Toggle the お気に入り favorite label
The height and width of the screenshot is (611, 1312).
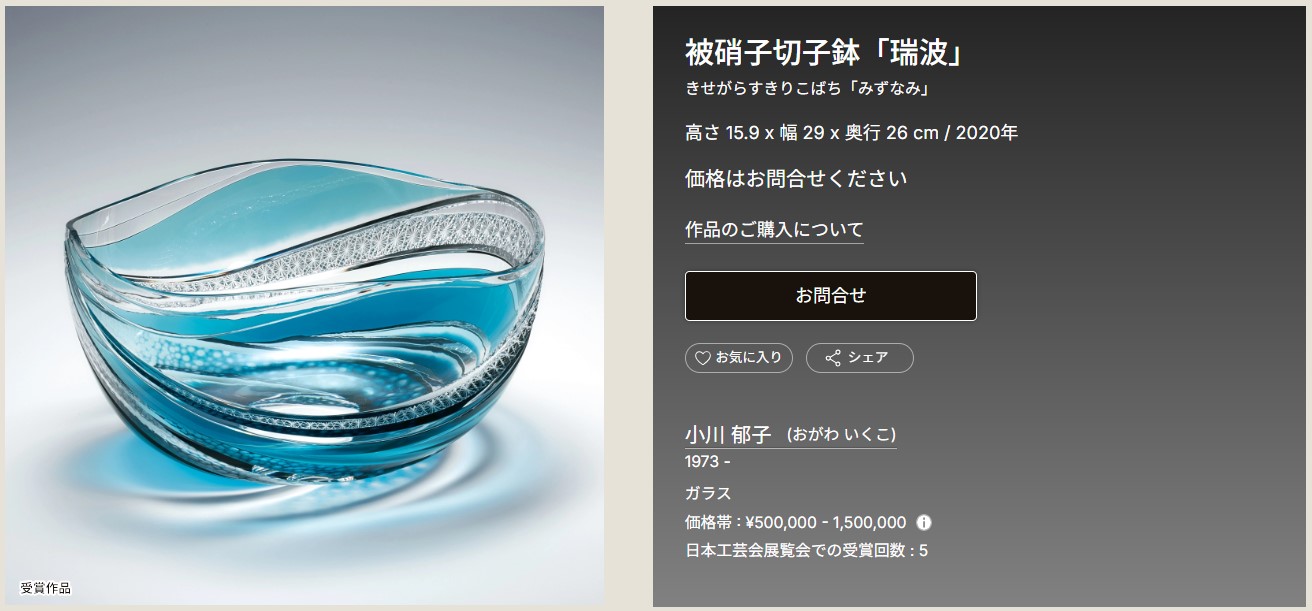pyautogui.click(x=749, y=358)
